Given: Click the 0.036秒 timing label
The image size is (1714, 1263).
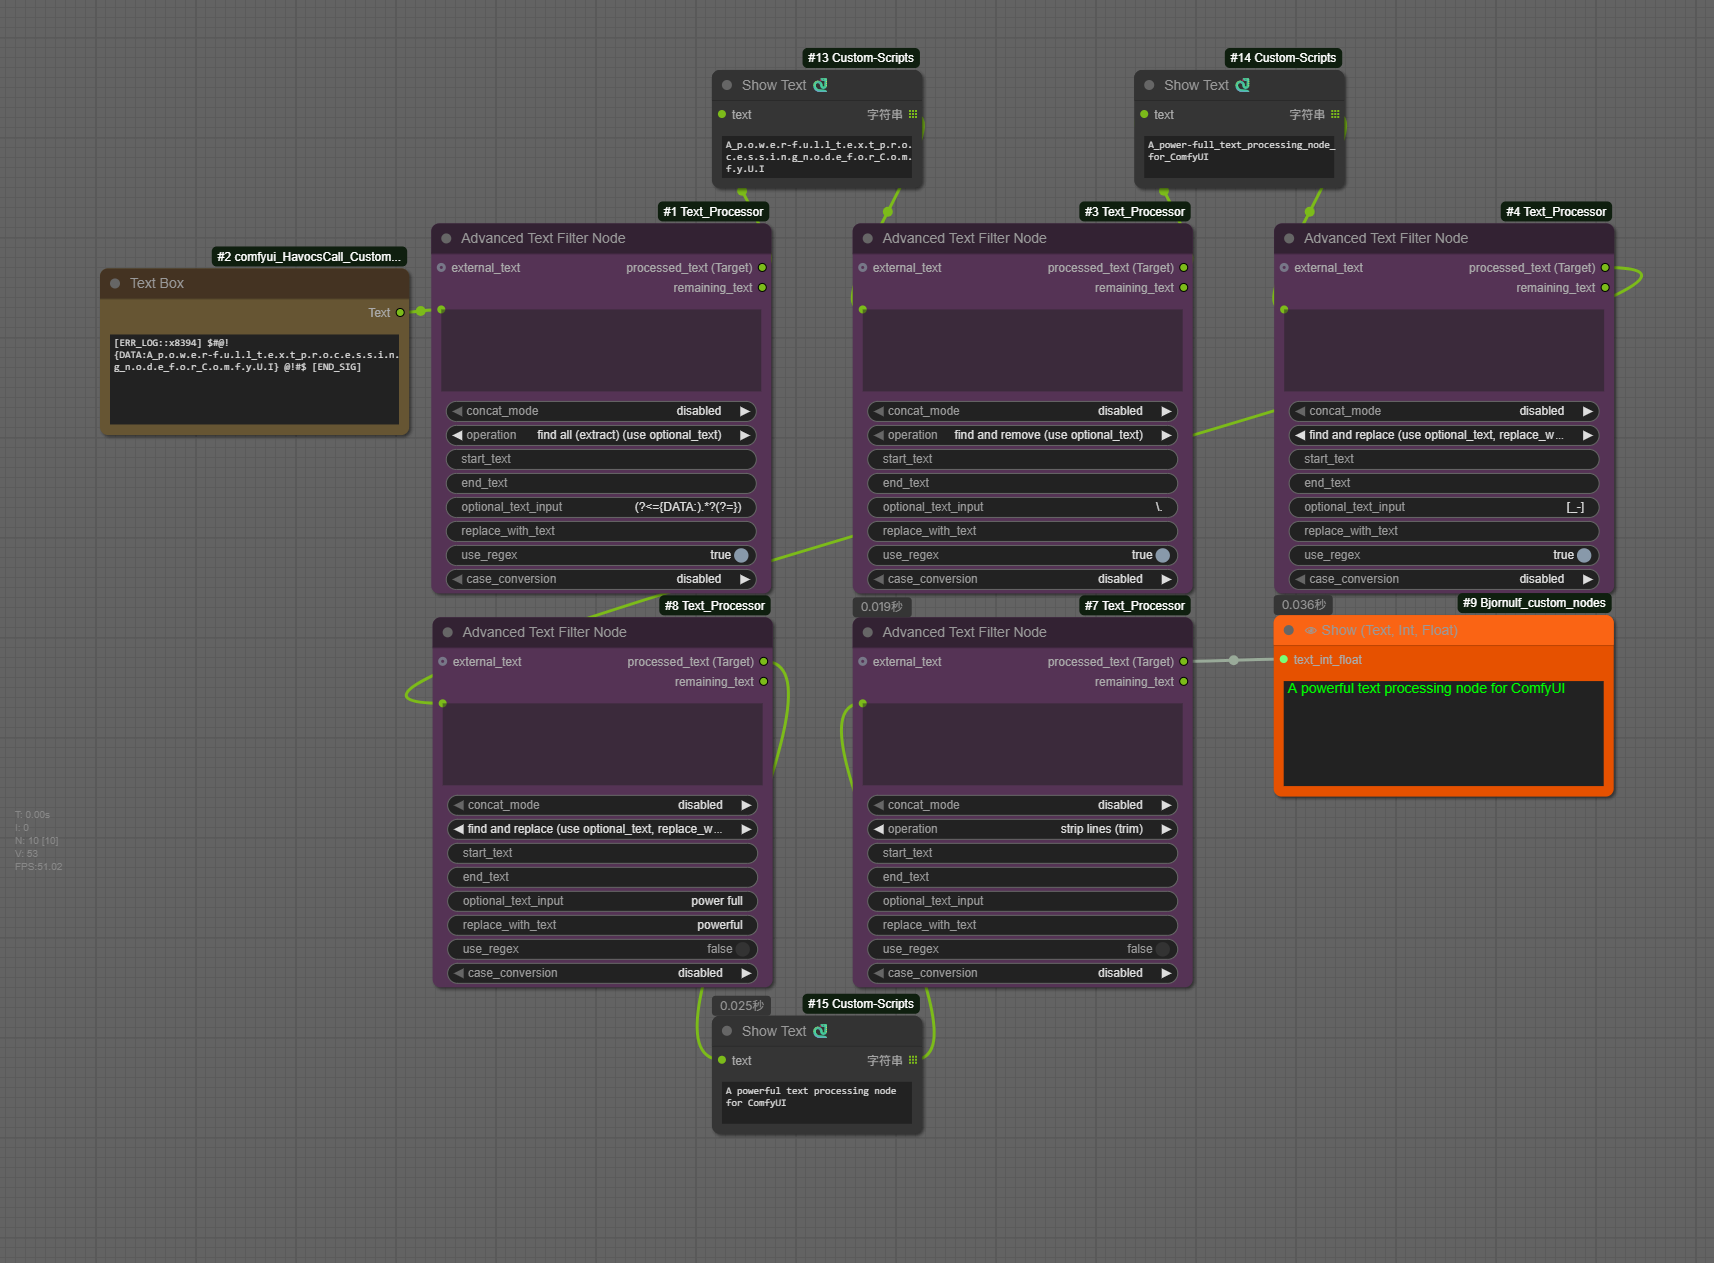Looking at the screenshot, I should (1304, 604).
